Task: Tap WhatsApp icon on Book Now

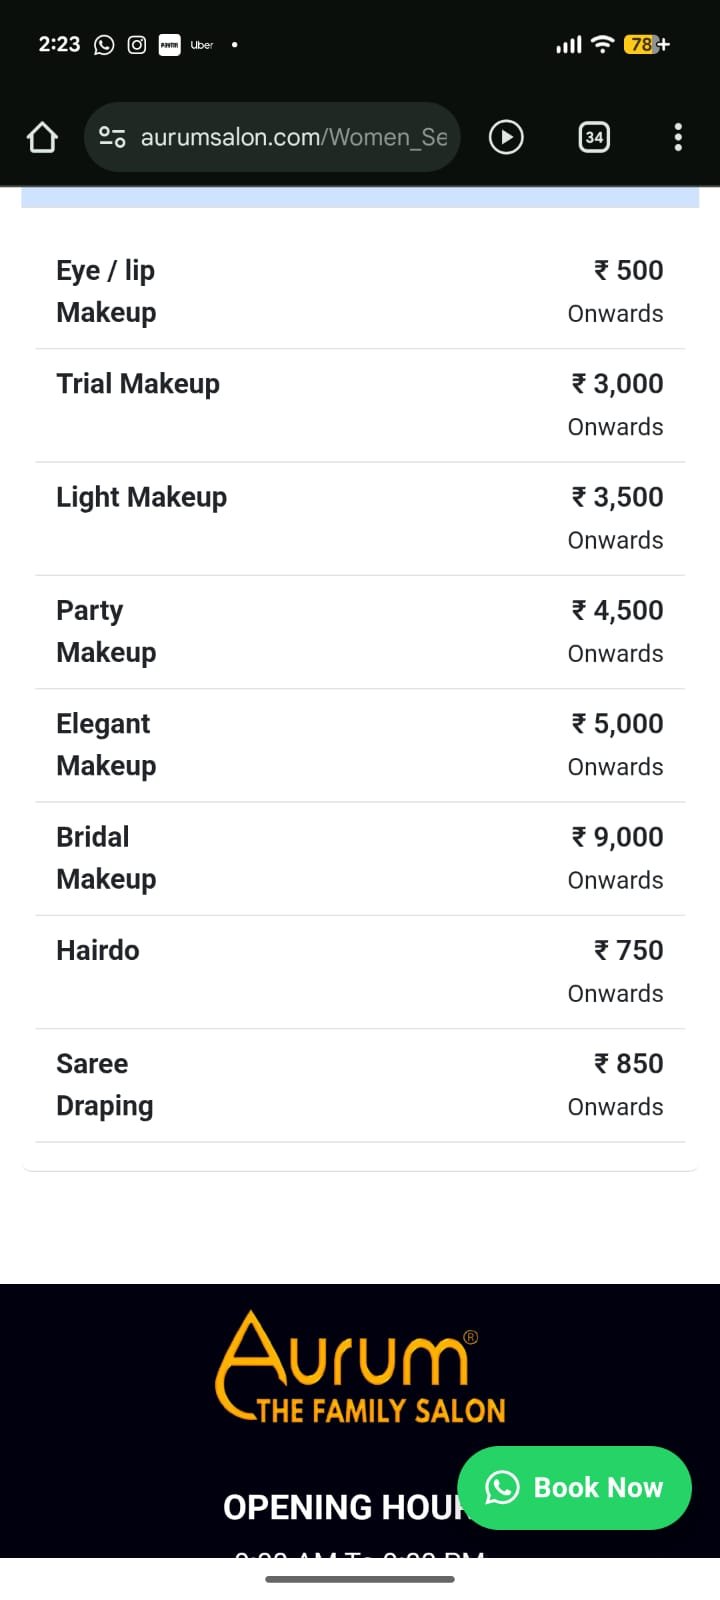Action: [x=502, y=1487]
